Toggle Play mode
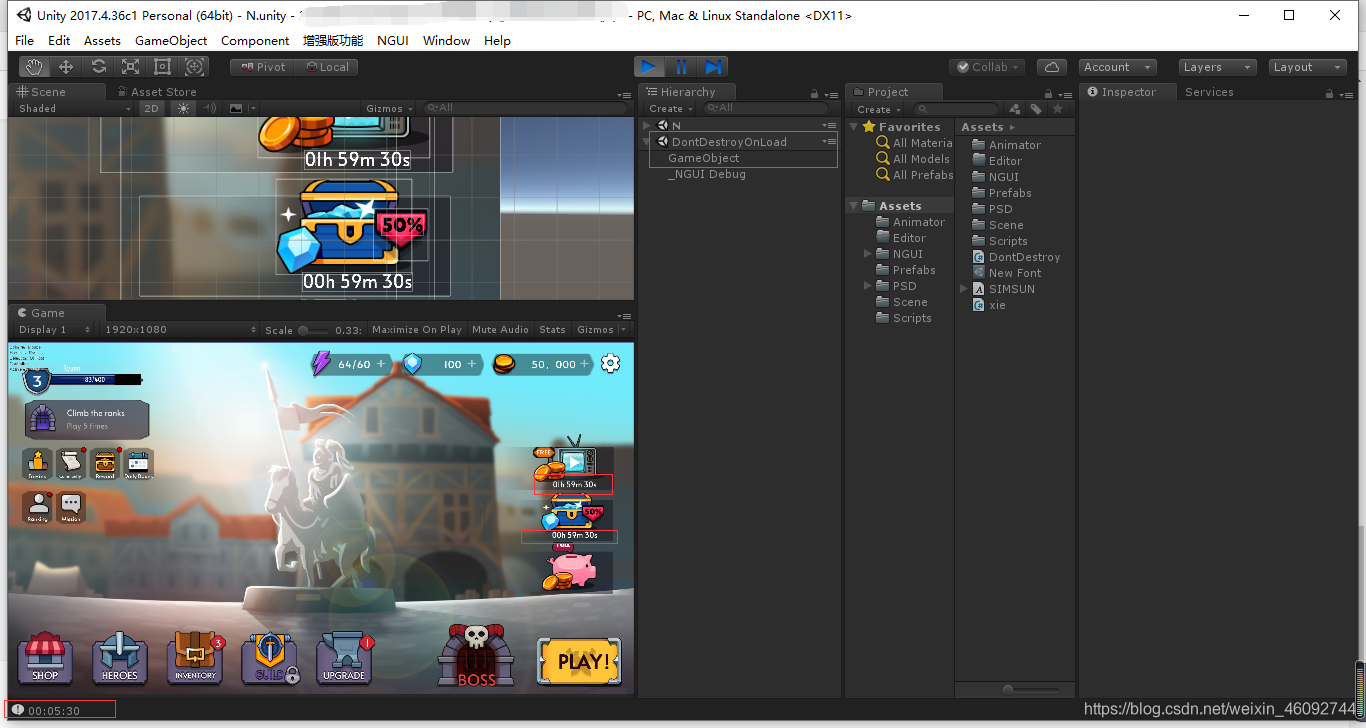The height and width of the screenshot is (728, 1366). pyautogui.click(x=649, y=67)
